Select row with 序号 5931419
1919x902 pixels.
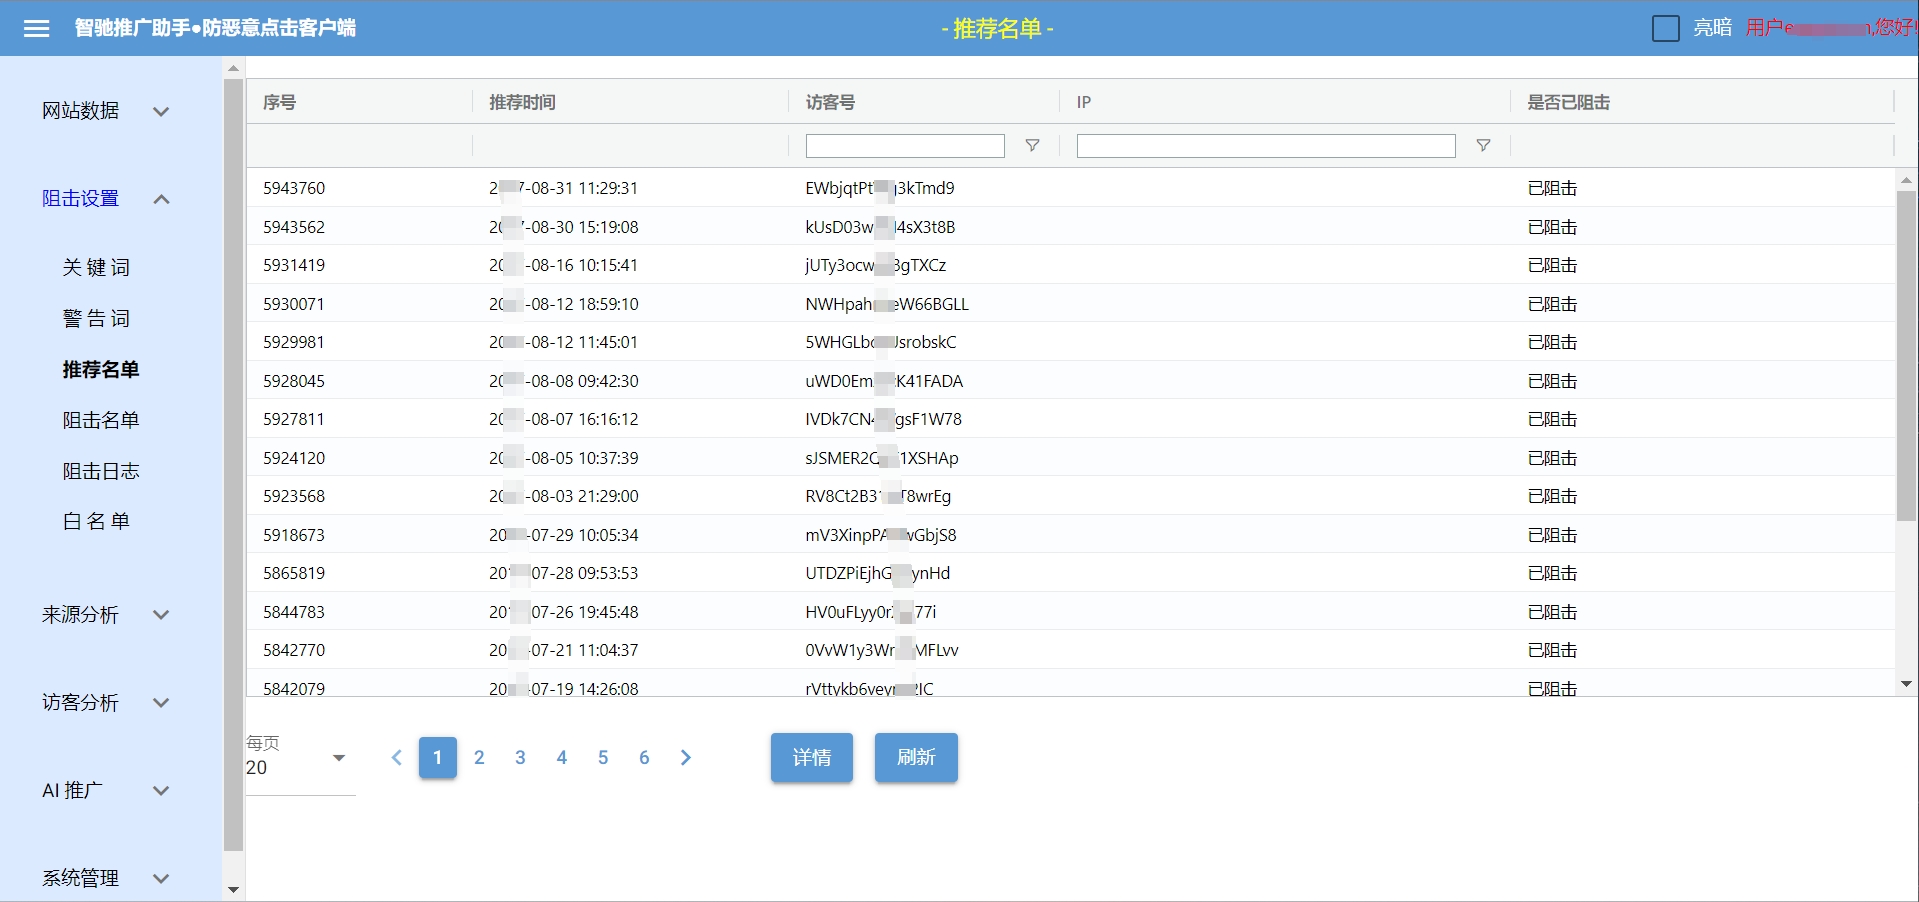pos(1070,265)
